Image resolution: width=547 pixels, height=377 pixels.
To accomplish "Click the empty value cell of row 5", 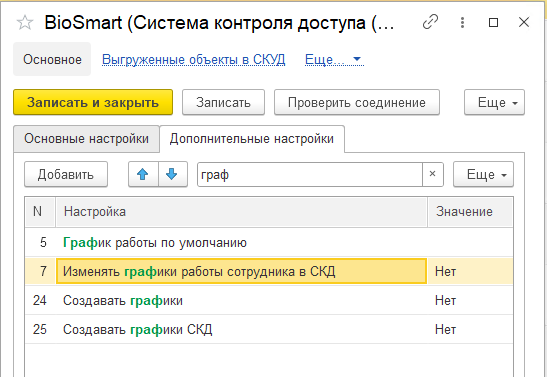I will [470, 242].
